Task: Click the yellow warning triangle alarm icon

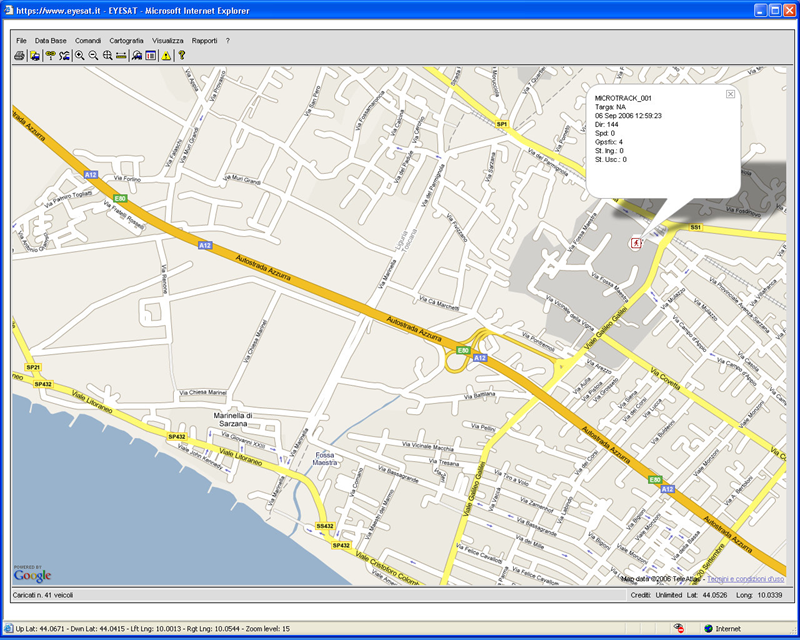Action: (166, 56)
